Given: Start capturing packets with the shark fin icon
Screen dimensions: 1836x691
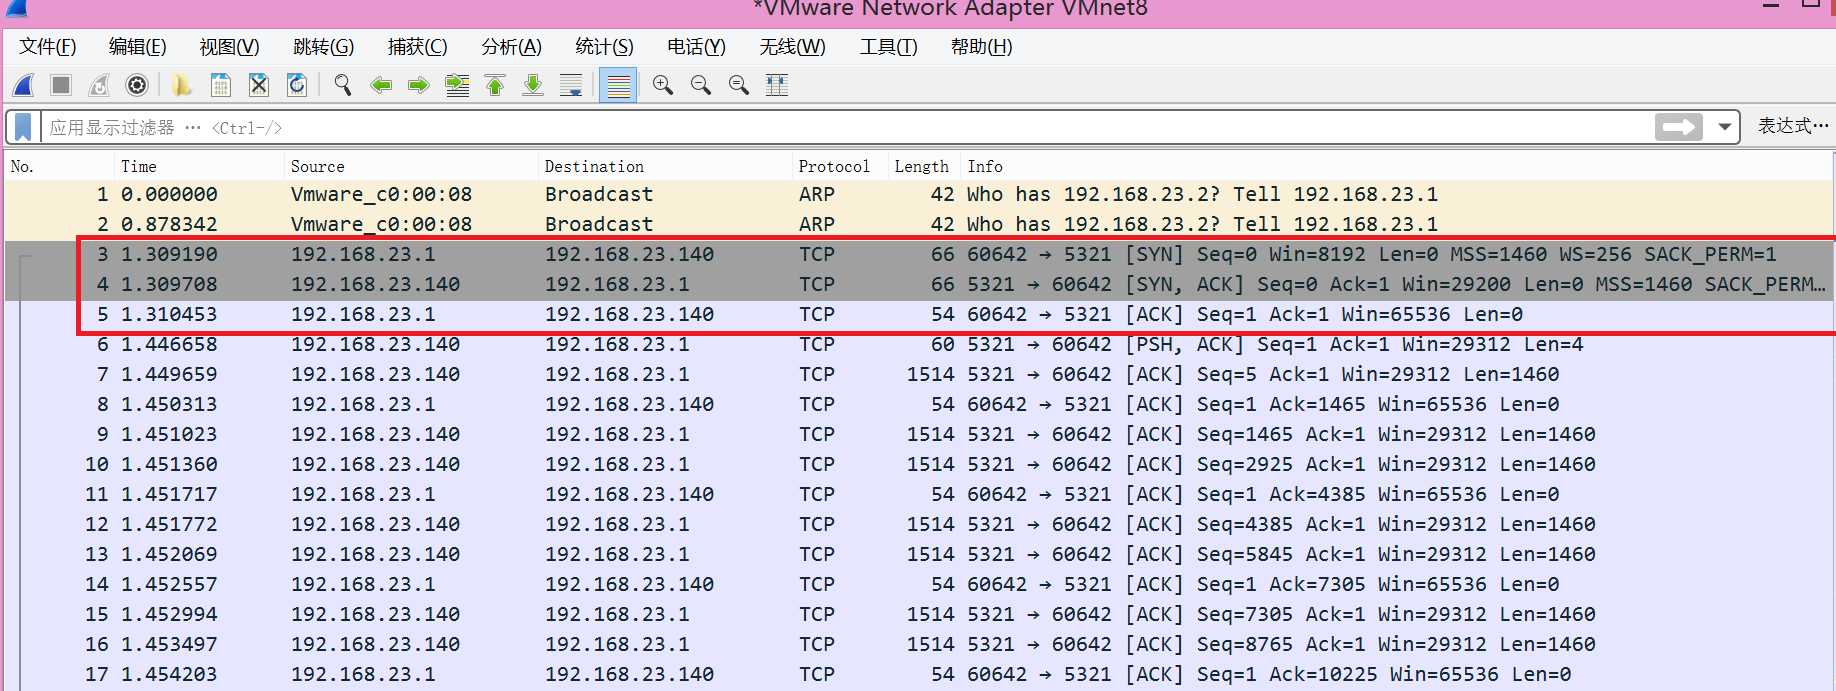Looking at the screenshot, I should pos(23,85).
